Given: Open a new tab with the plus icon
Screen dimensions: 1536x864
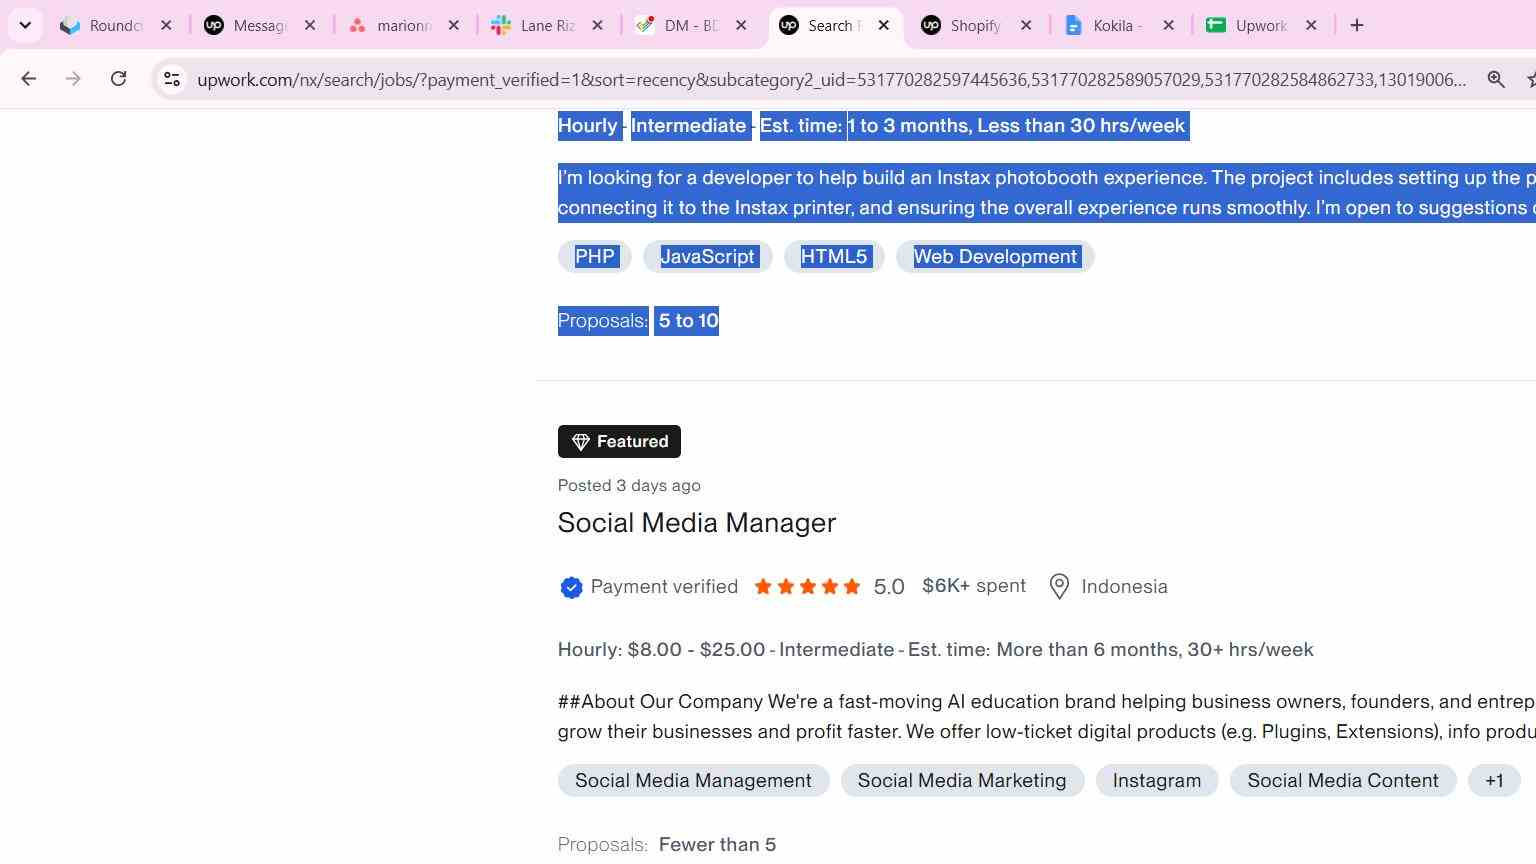Looking at the screenshot, I should (x=1357, y=25).
